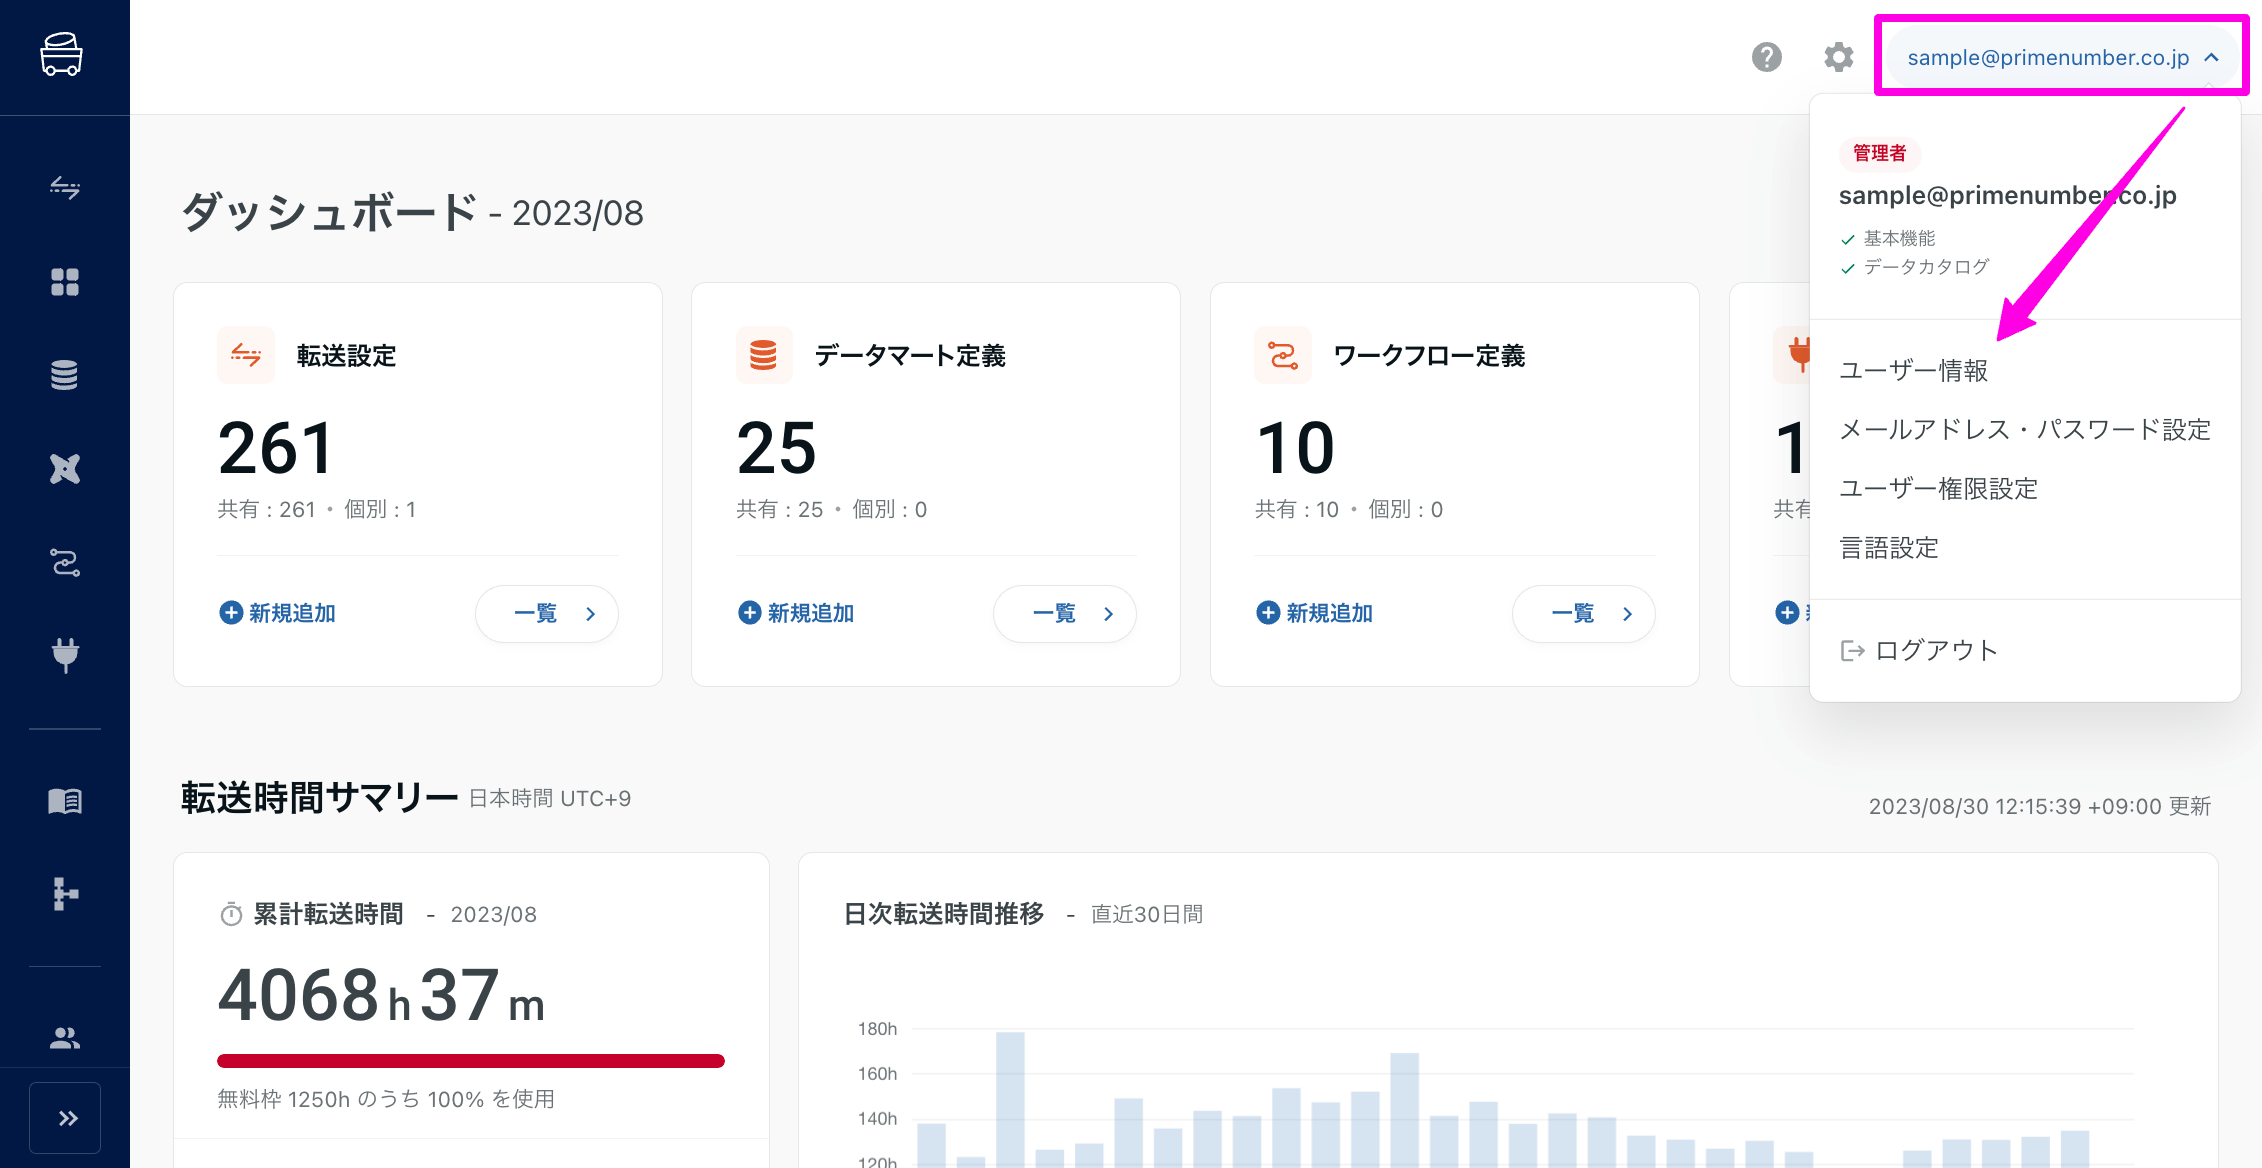Click the 転送設定 card icon
2262x1168 pixels.
coord(246,355)
